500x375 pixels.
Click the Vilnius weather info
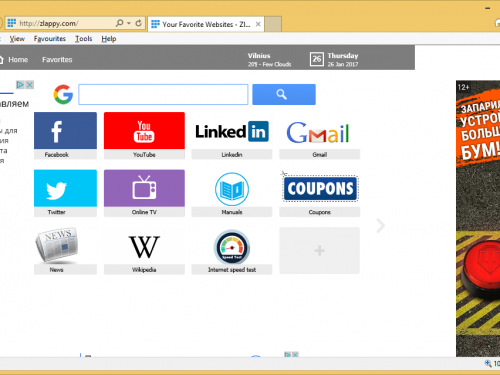tap(269, 60)
